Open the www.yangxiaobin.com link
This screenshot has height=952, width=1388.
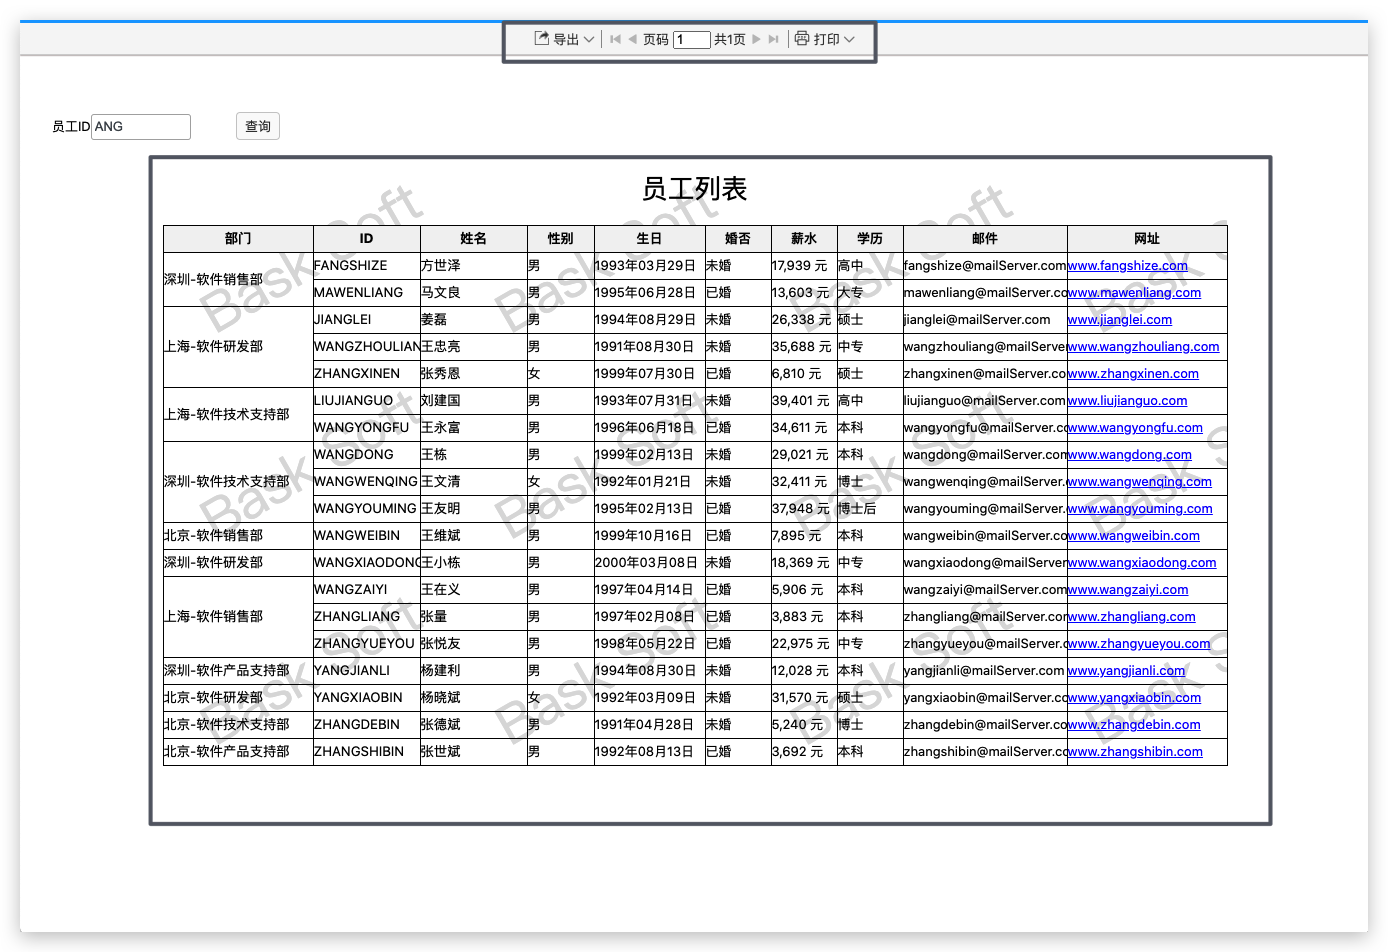[1134, 698]
